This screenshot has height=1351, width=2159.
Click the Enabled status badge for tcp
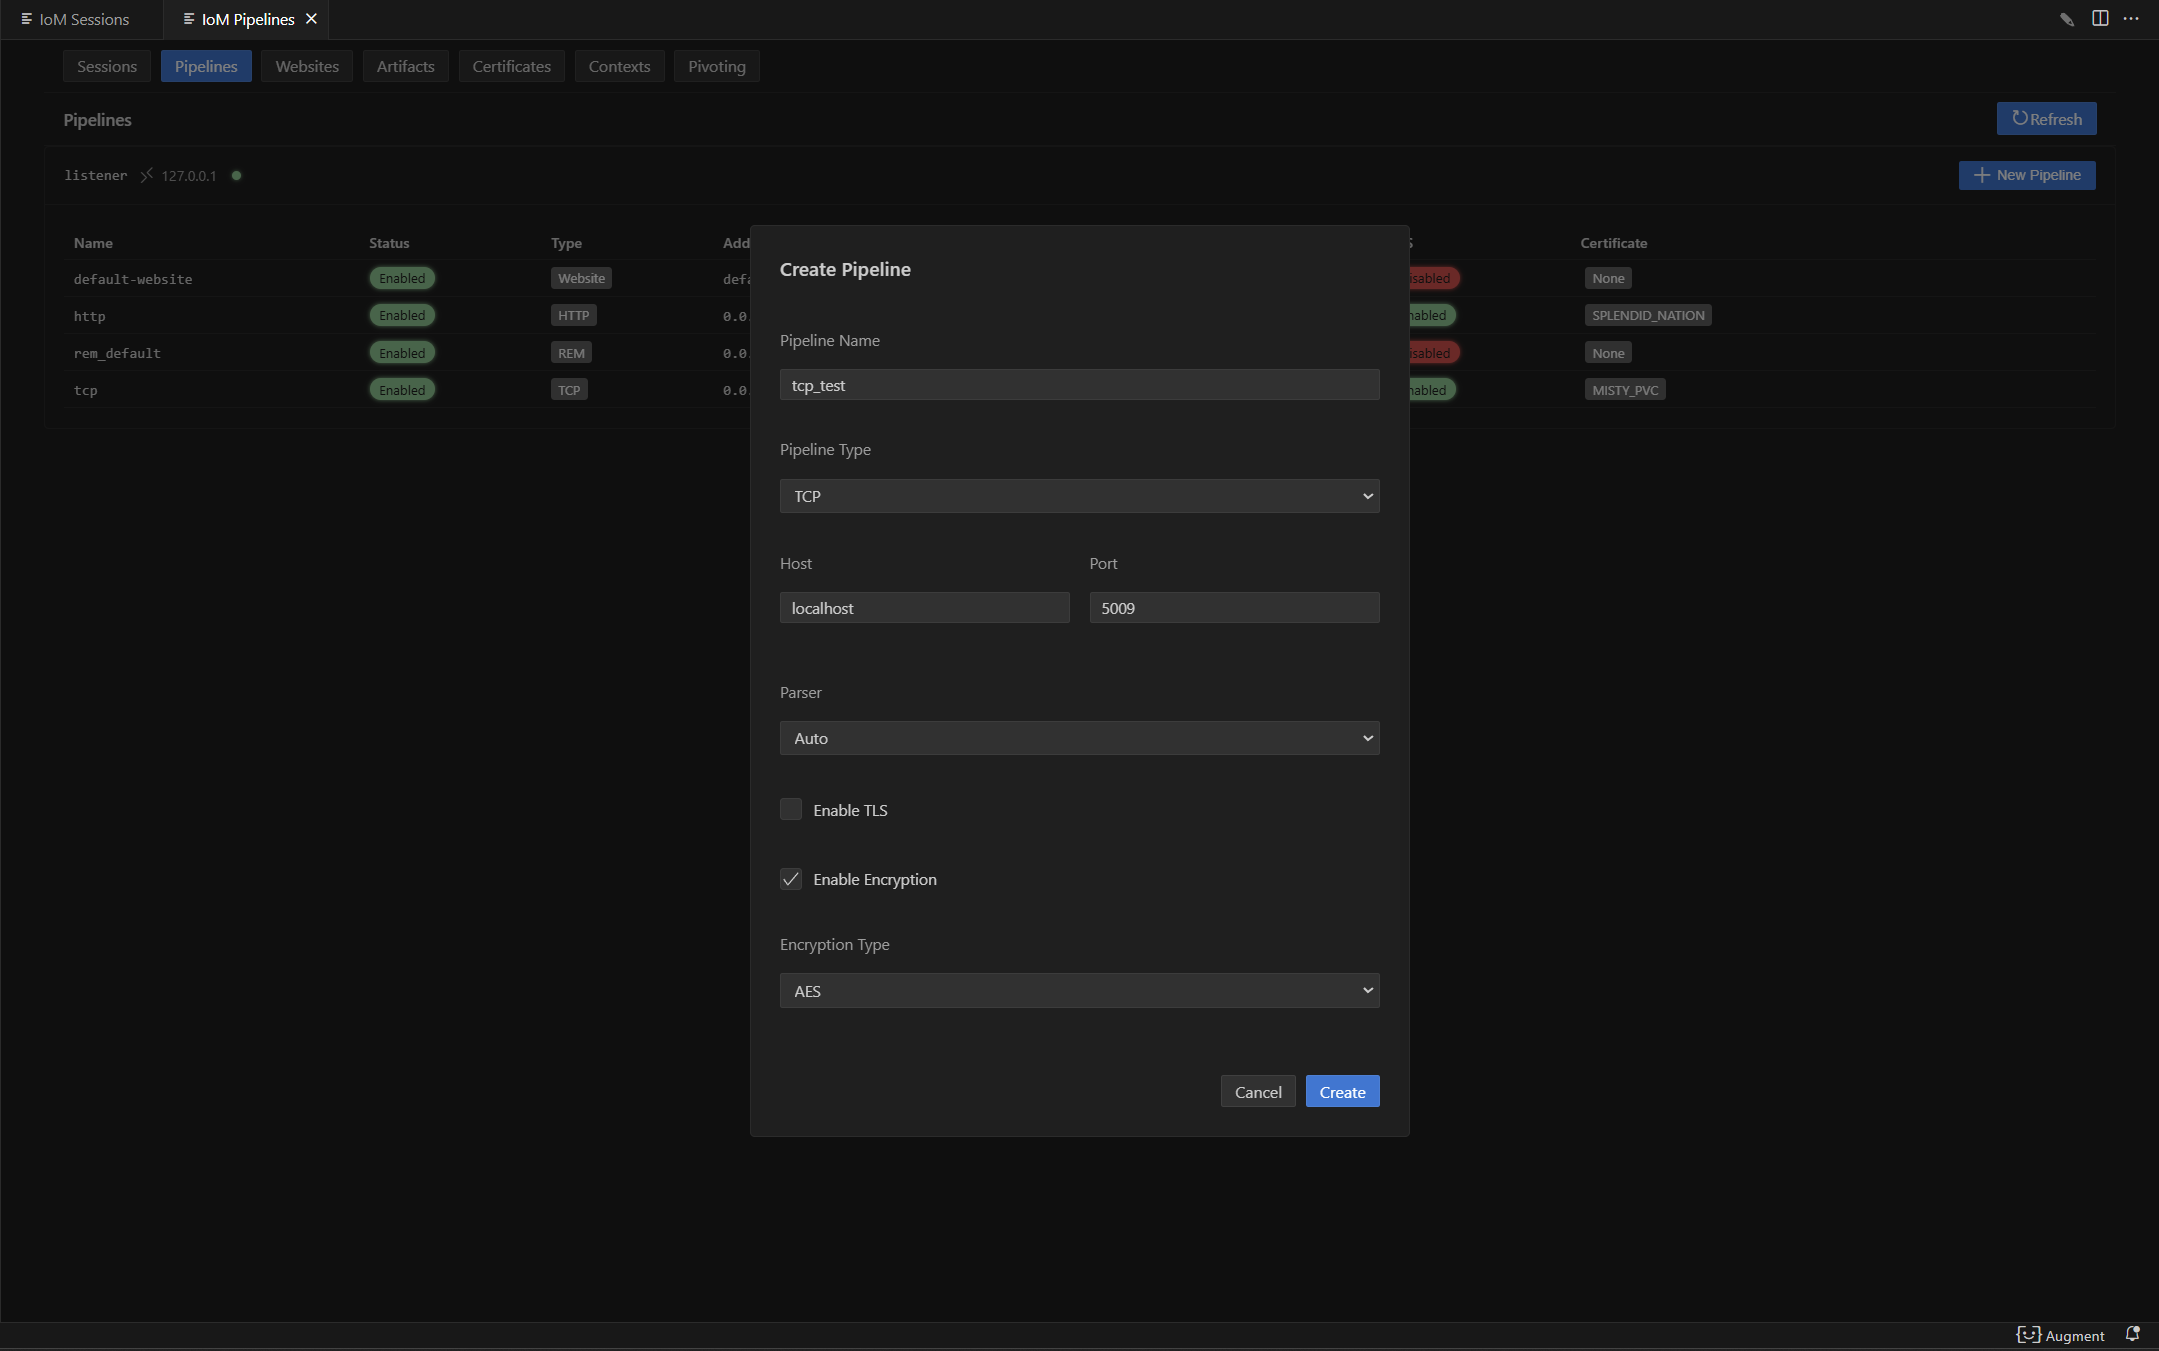point(402,390)
